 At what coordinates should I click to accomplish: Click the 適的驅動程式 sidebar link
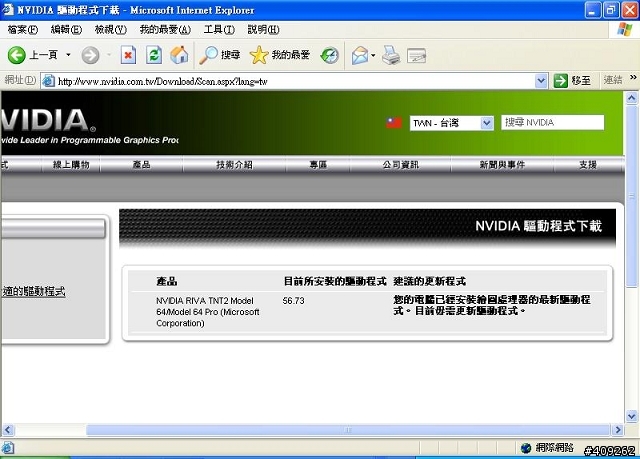[x=33, y=291]
